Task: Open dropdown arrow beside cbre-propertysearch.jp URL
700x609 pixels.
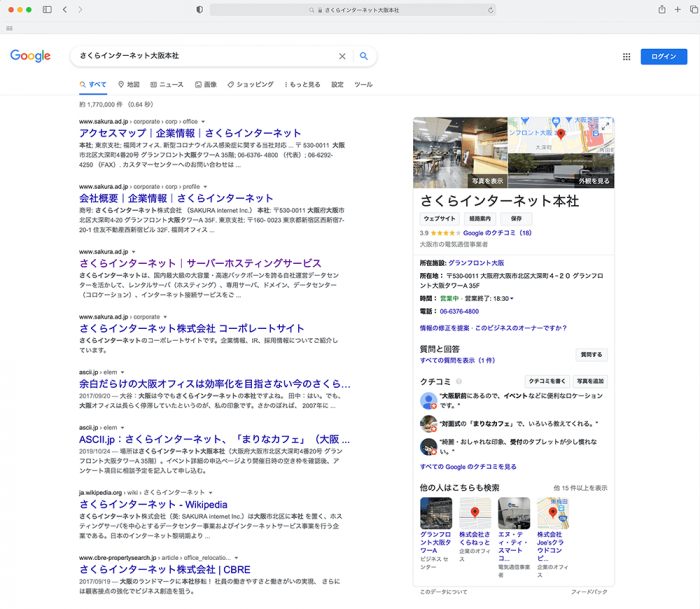Action: (x=236, y=558)
